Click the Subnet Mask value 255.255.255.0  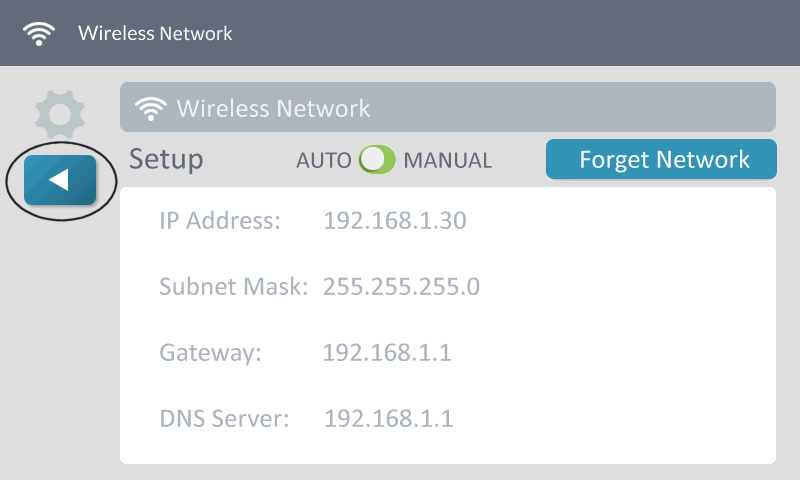(401, 287)
